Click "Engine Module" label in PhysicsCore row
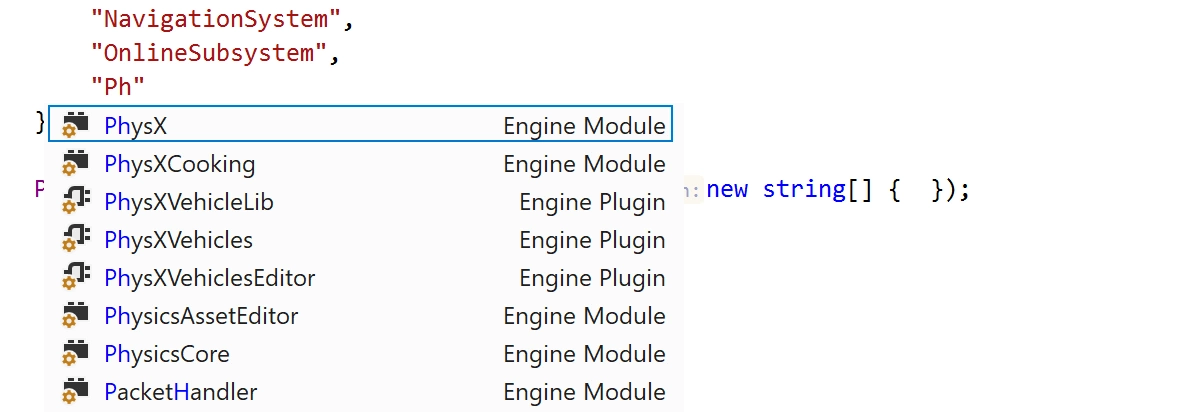Viewport: 1200px width, 412px height. pos(584,354)
